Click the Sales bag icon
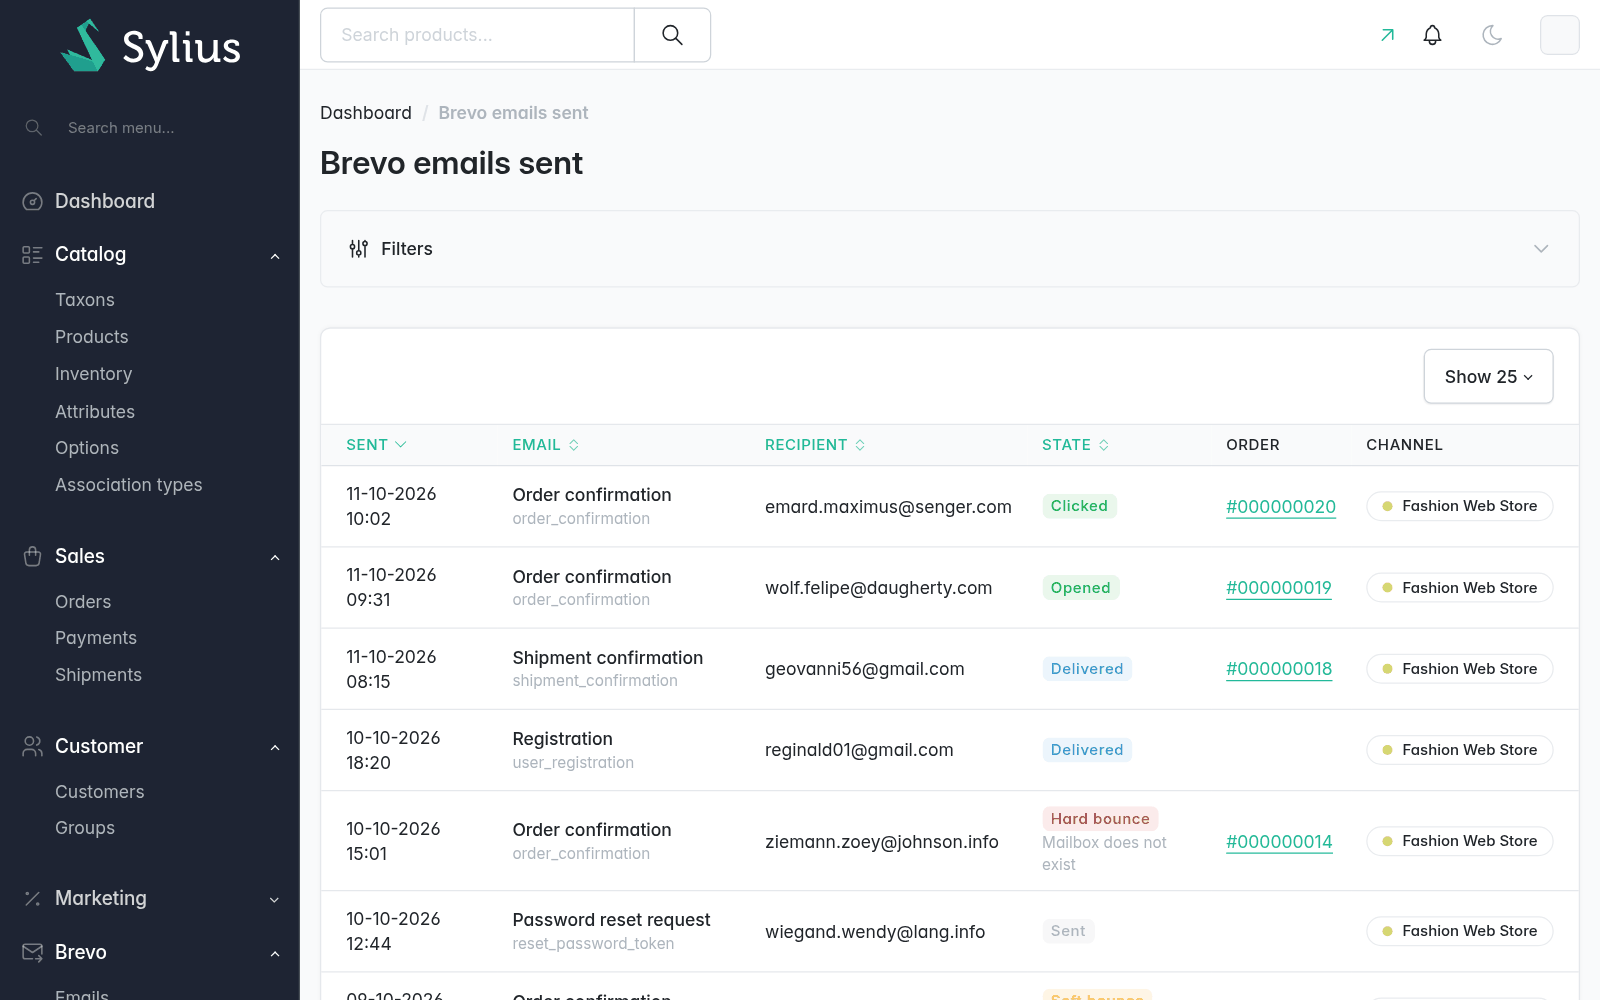1600x1000 pixels. coord(33,557)
